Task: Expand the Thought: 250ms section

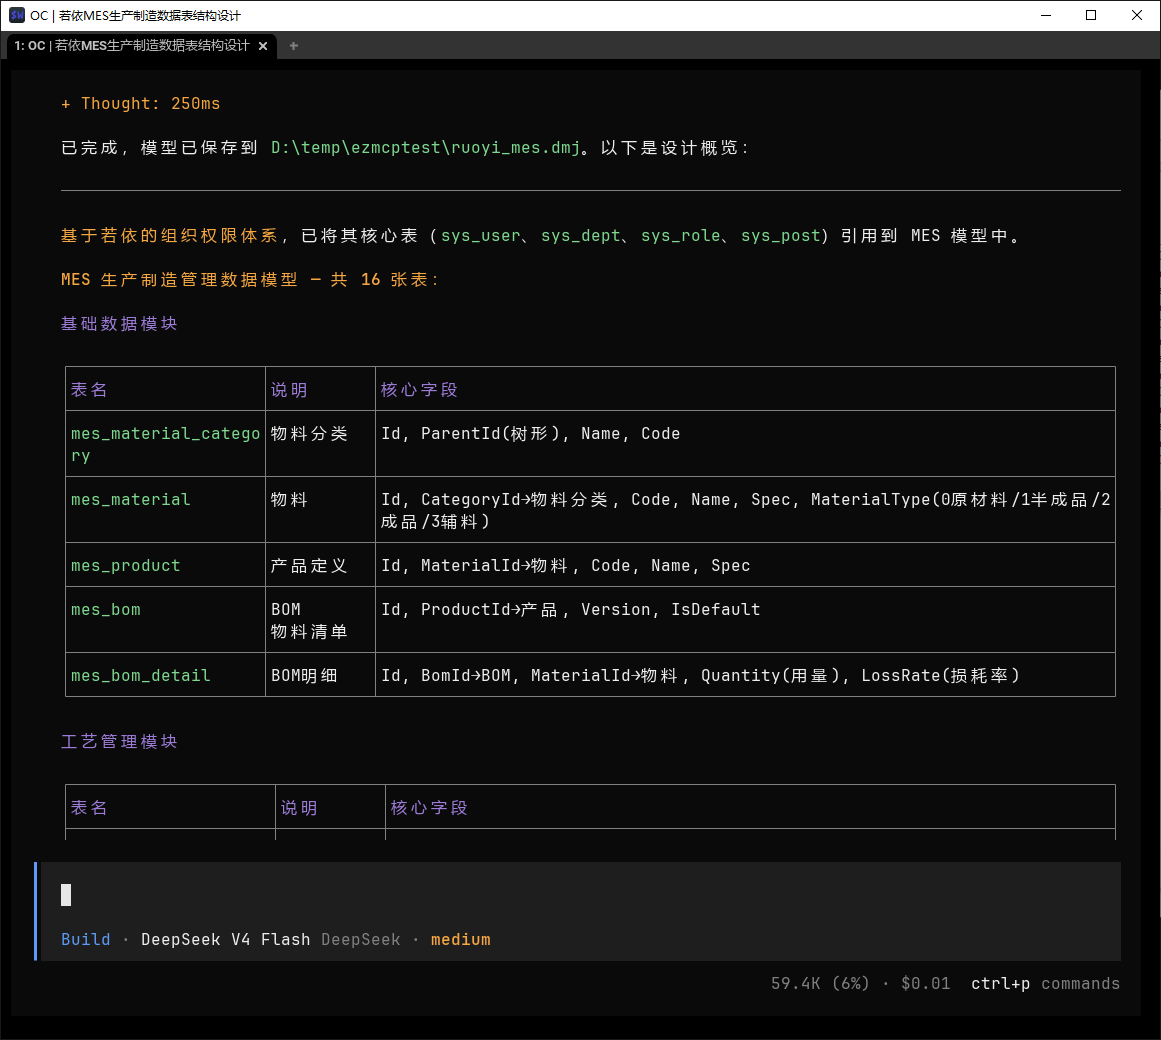Action: tap(141, 104)
